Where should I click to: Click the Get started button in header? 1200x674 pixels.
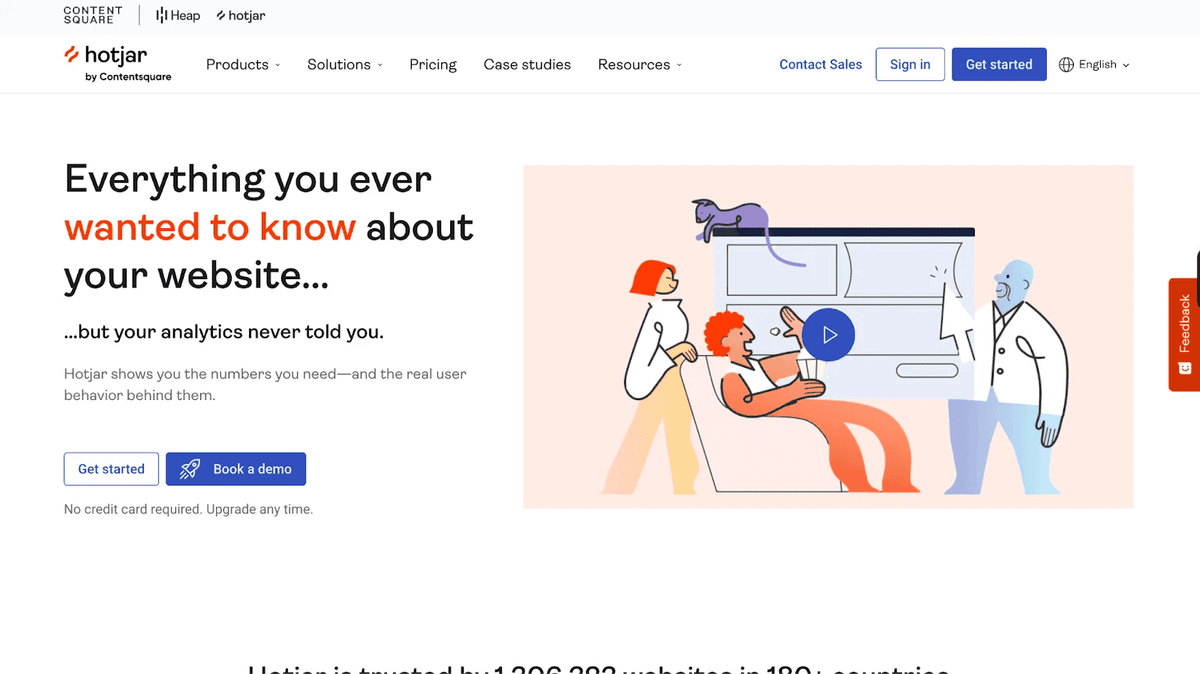tap(999, 64)
